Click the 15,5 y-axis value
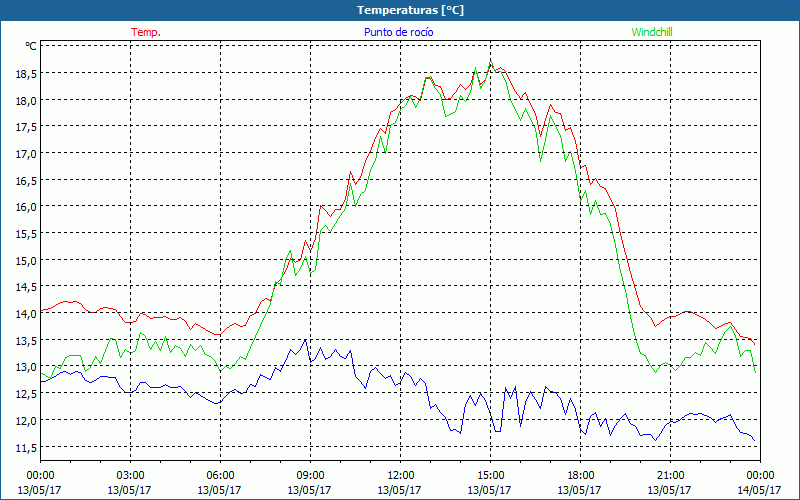Image resolution: width=800 pixels, height=500 pixels. point(27,233)
